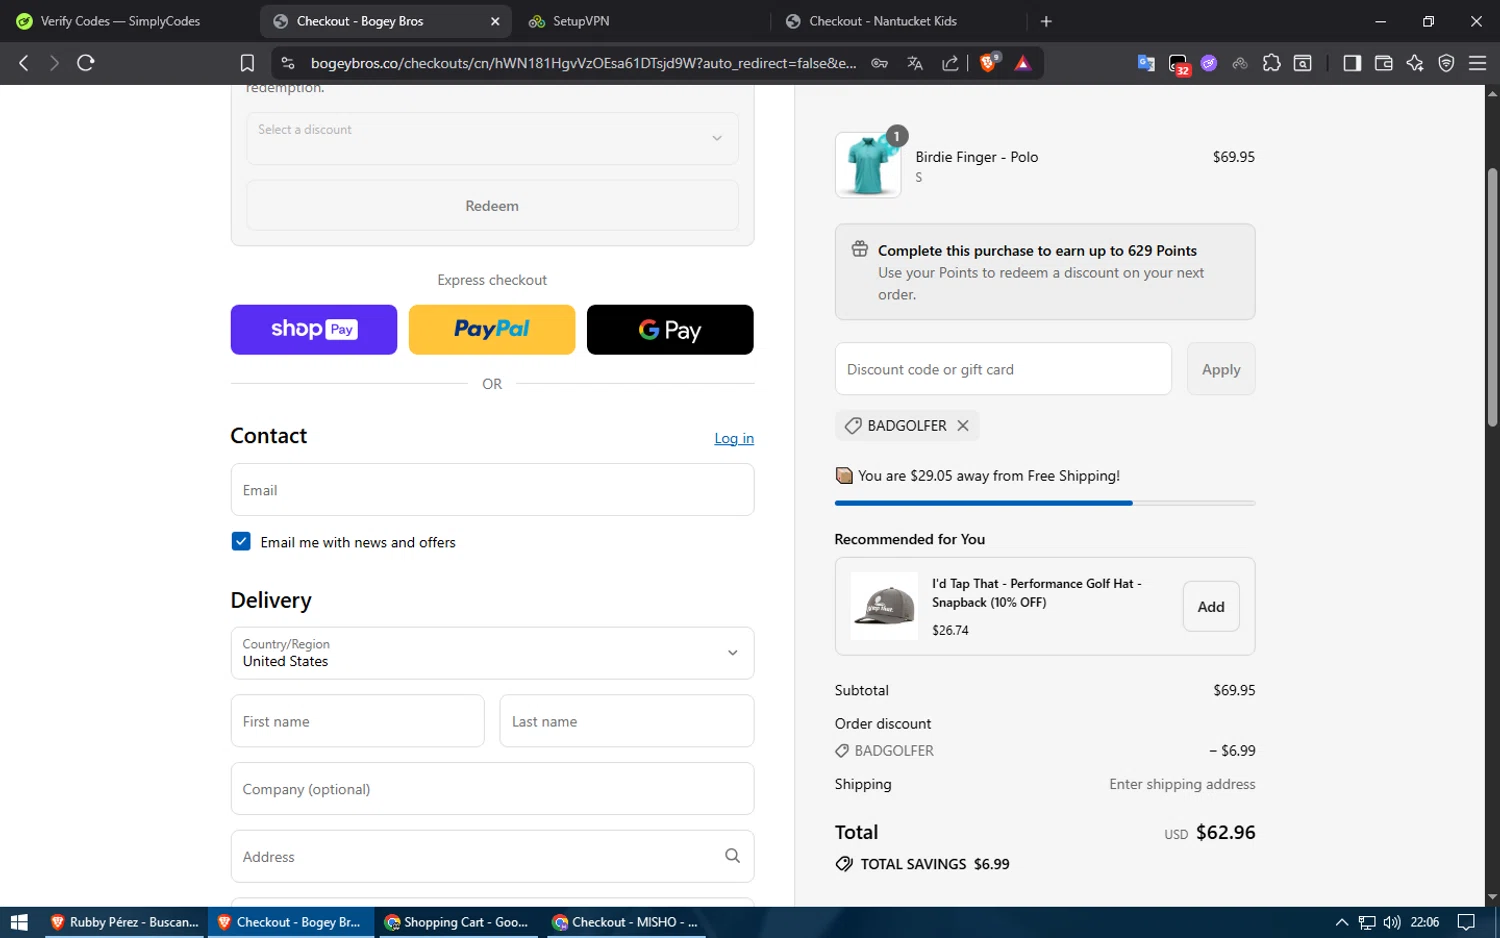The image size is (1500, 938).
Task: Open volume control in system tray
Action: point(1392,922)
